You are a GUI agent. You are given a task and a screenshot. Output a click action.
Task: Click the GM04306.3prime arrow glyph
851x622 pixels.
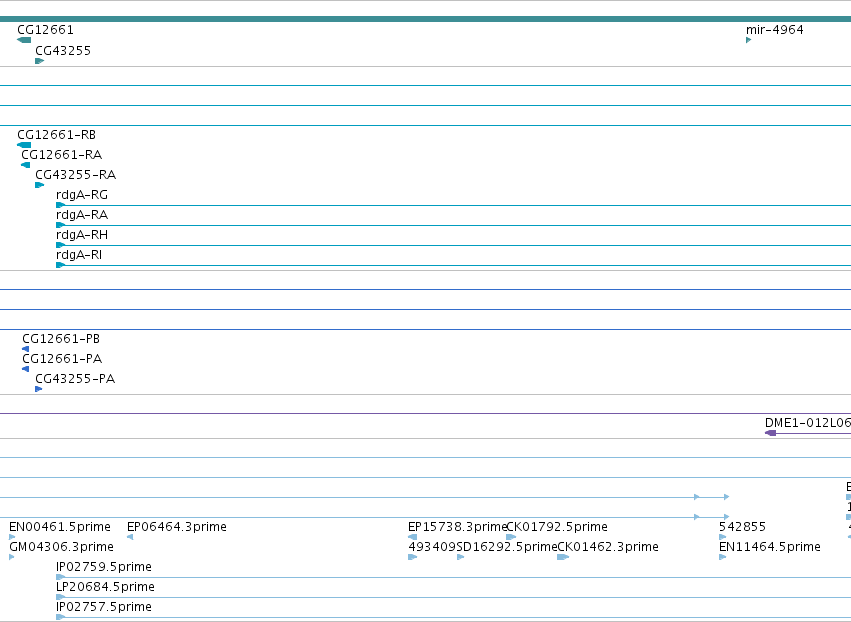point(11,557)
